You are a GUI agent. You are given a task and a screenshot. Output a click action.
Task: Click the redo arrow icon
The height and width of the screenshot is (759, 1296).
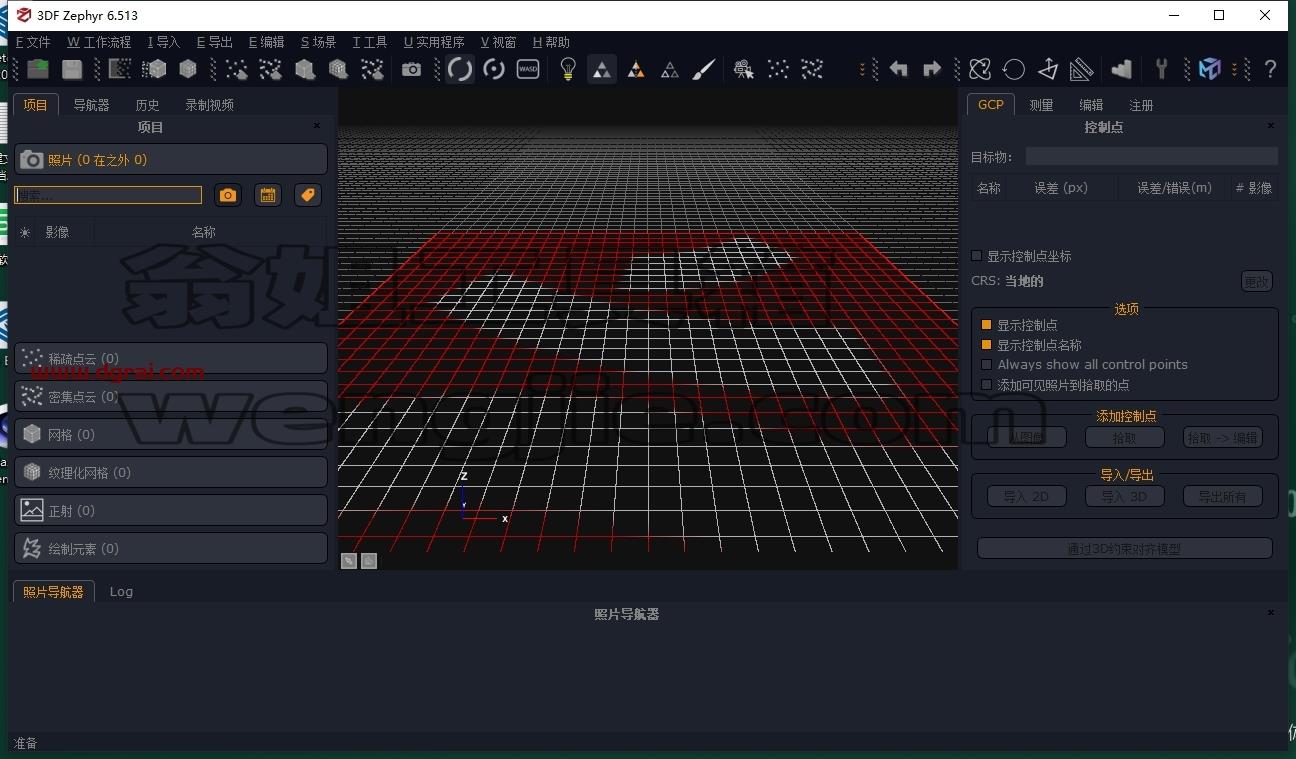(x=932, y=69)
